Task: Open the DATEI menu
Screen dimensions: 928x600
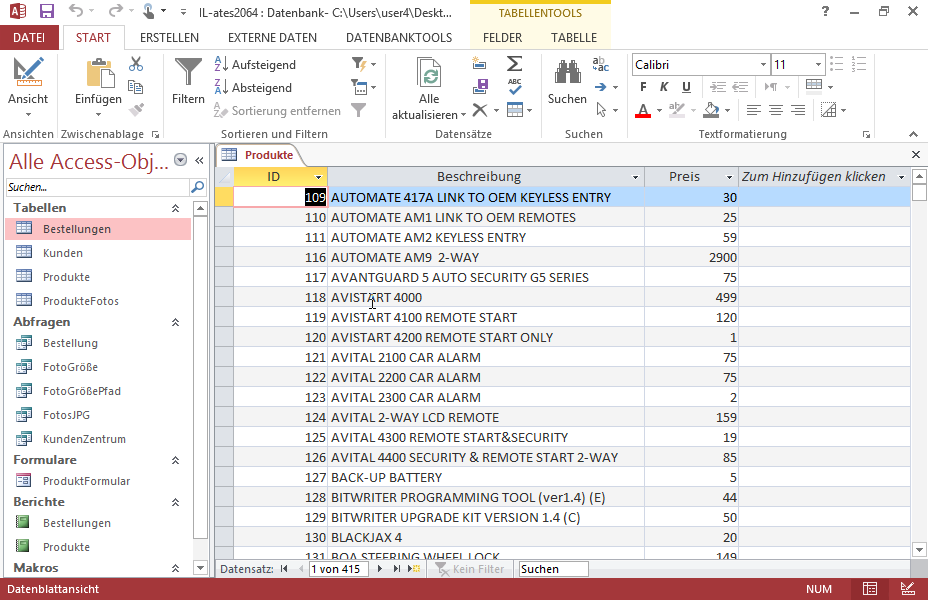Action: [x=29, y=38]
